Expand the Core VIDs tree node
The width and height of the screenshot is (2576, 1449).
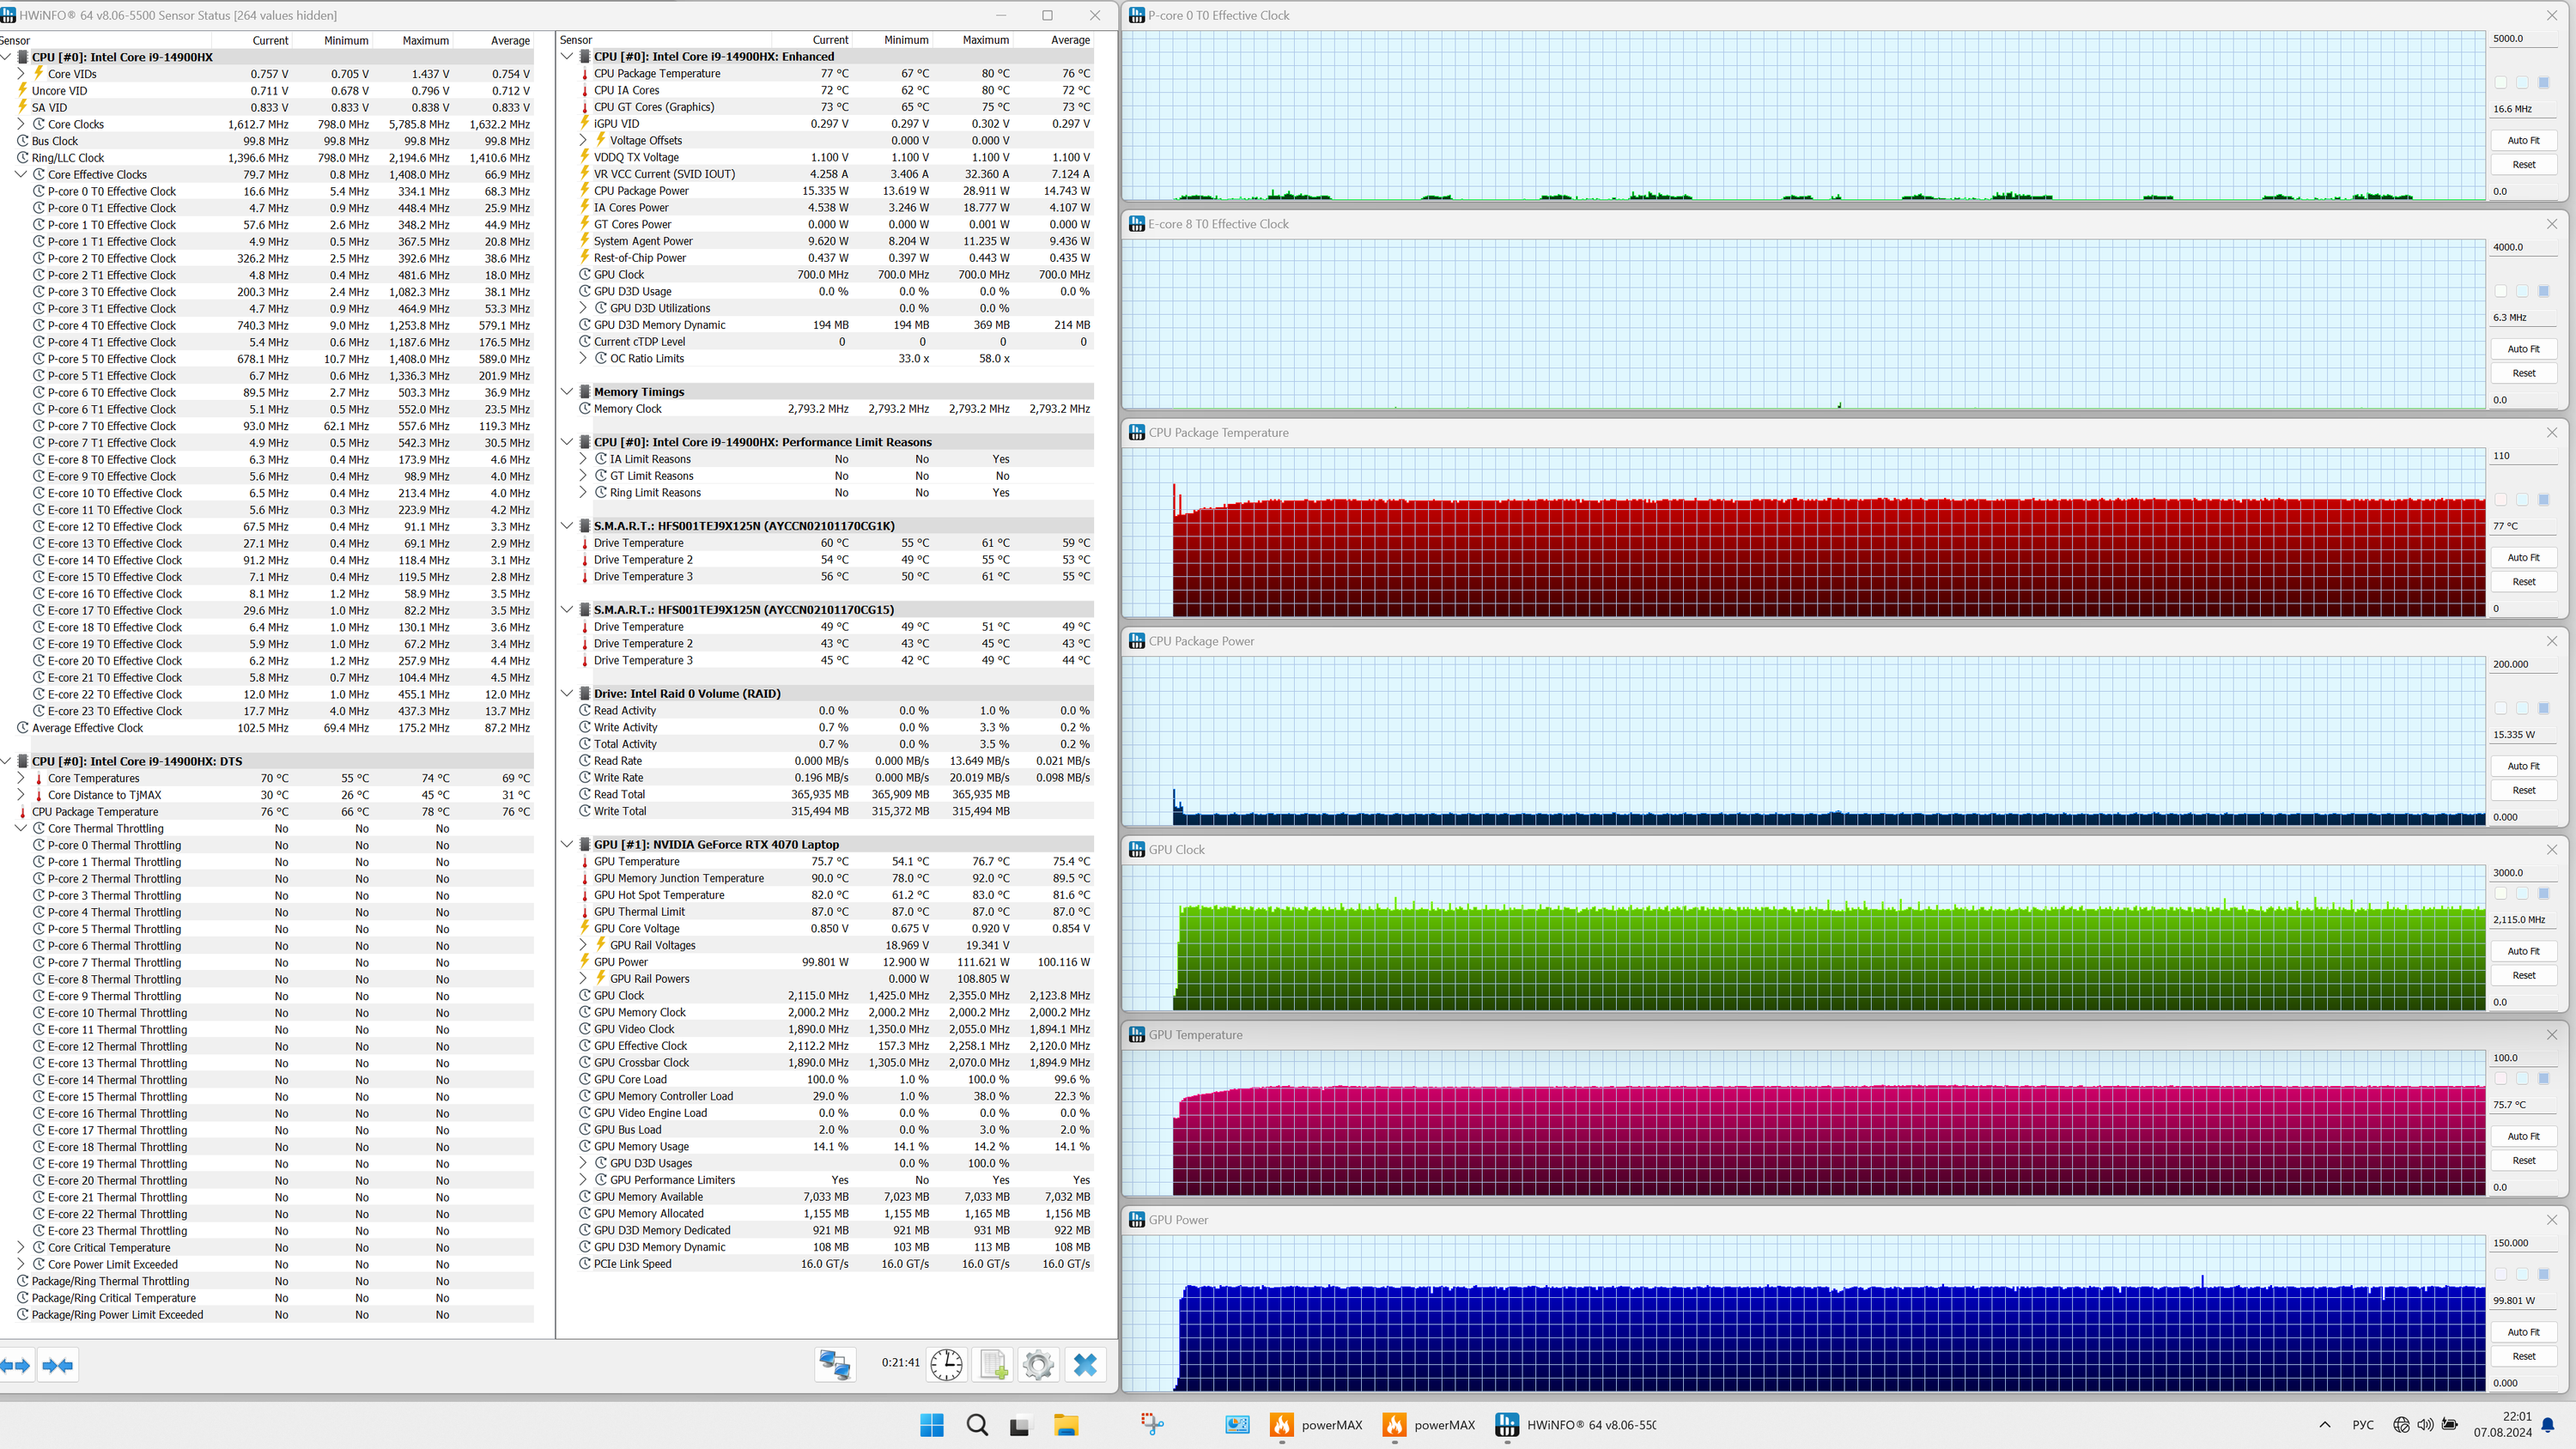(x=21, y=73)
